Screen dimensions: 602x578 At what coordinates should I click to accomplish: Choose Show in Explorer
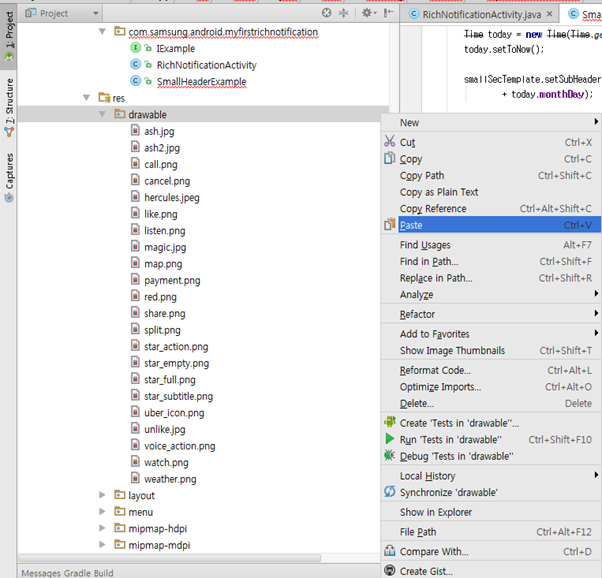436,512
